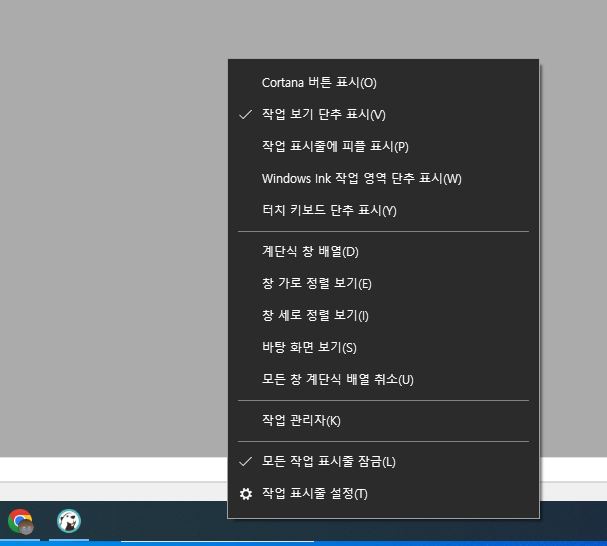The height and width of the screenshot is (546, 607).
Task: Unlock taskbars via 모든 작업 표시줄 잠금(L)
Action: pos(383,462)
